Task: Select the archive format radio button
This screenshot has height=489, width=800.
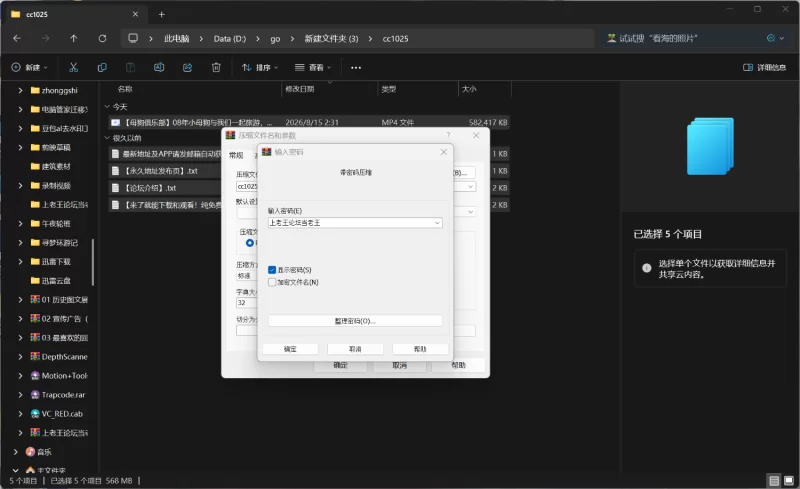Action: 249,243
